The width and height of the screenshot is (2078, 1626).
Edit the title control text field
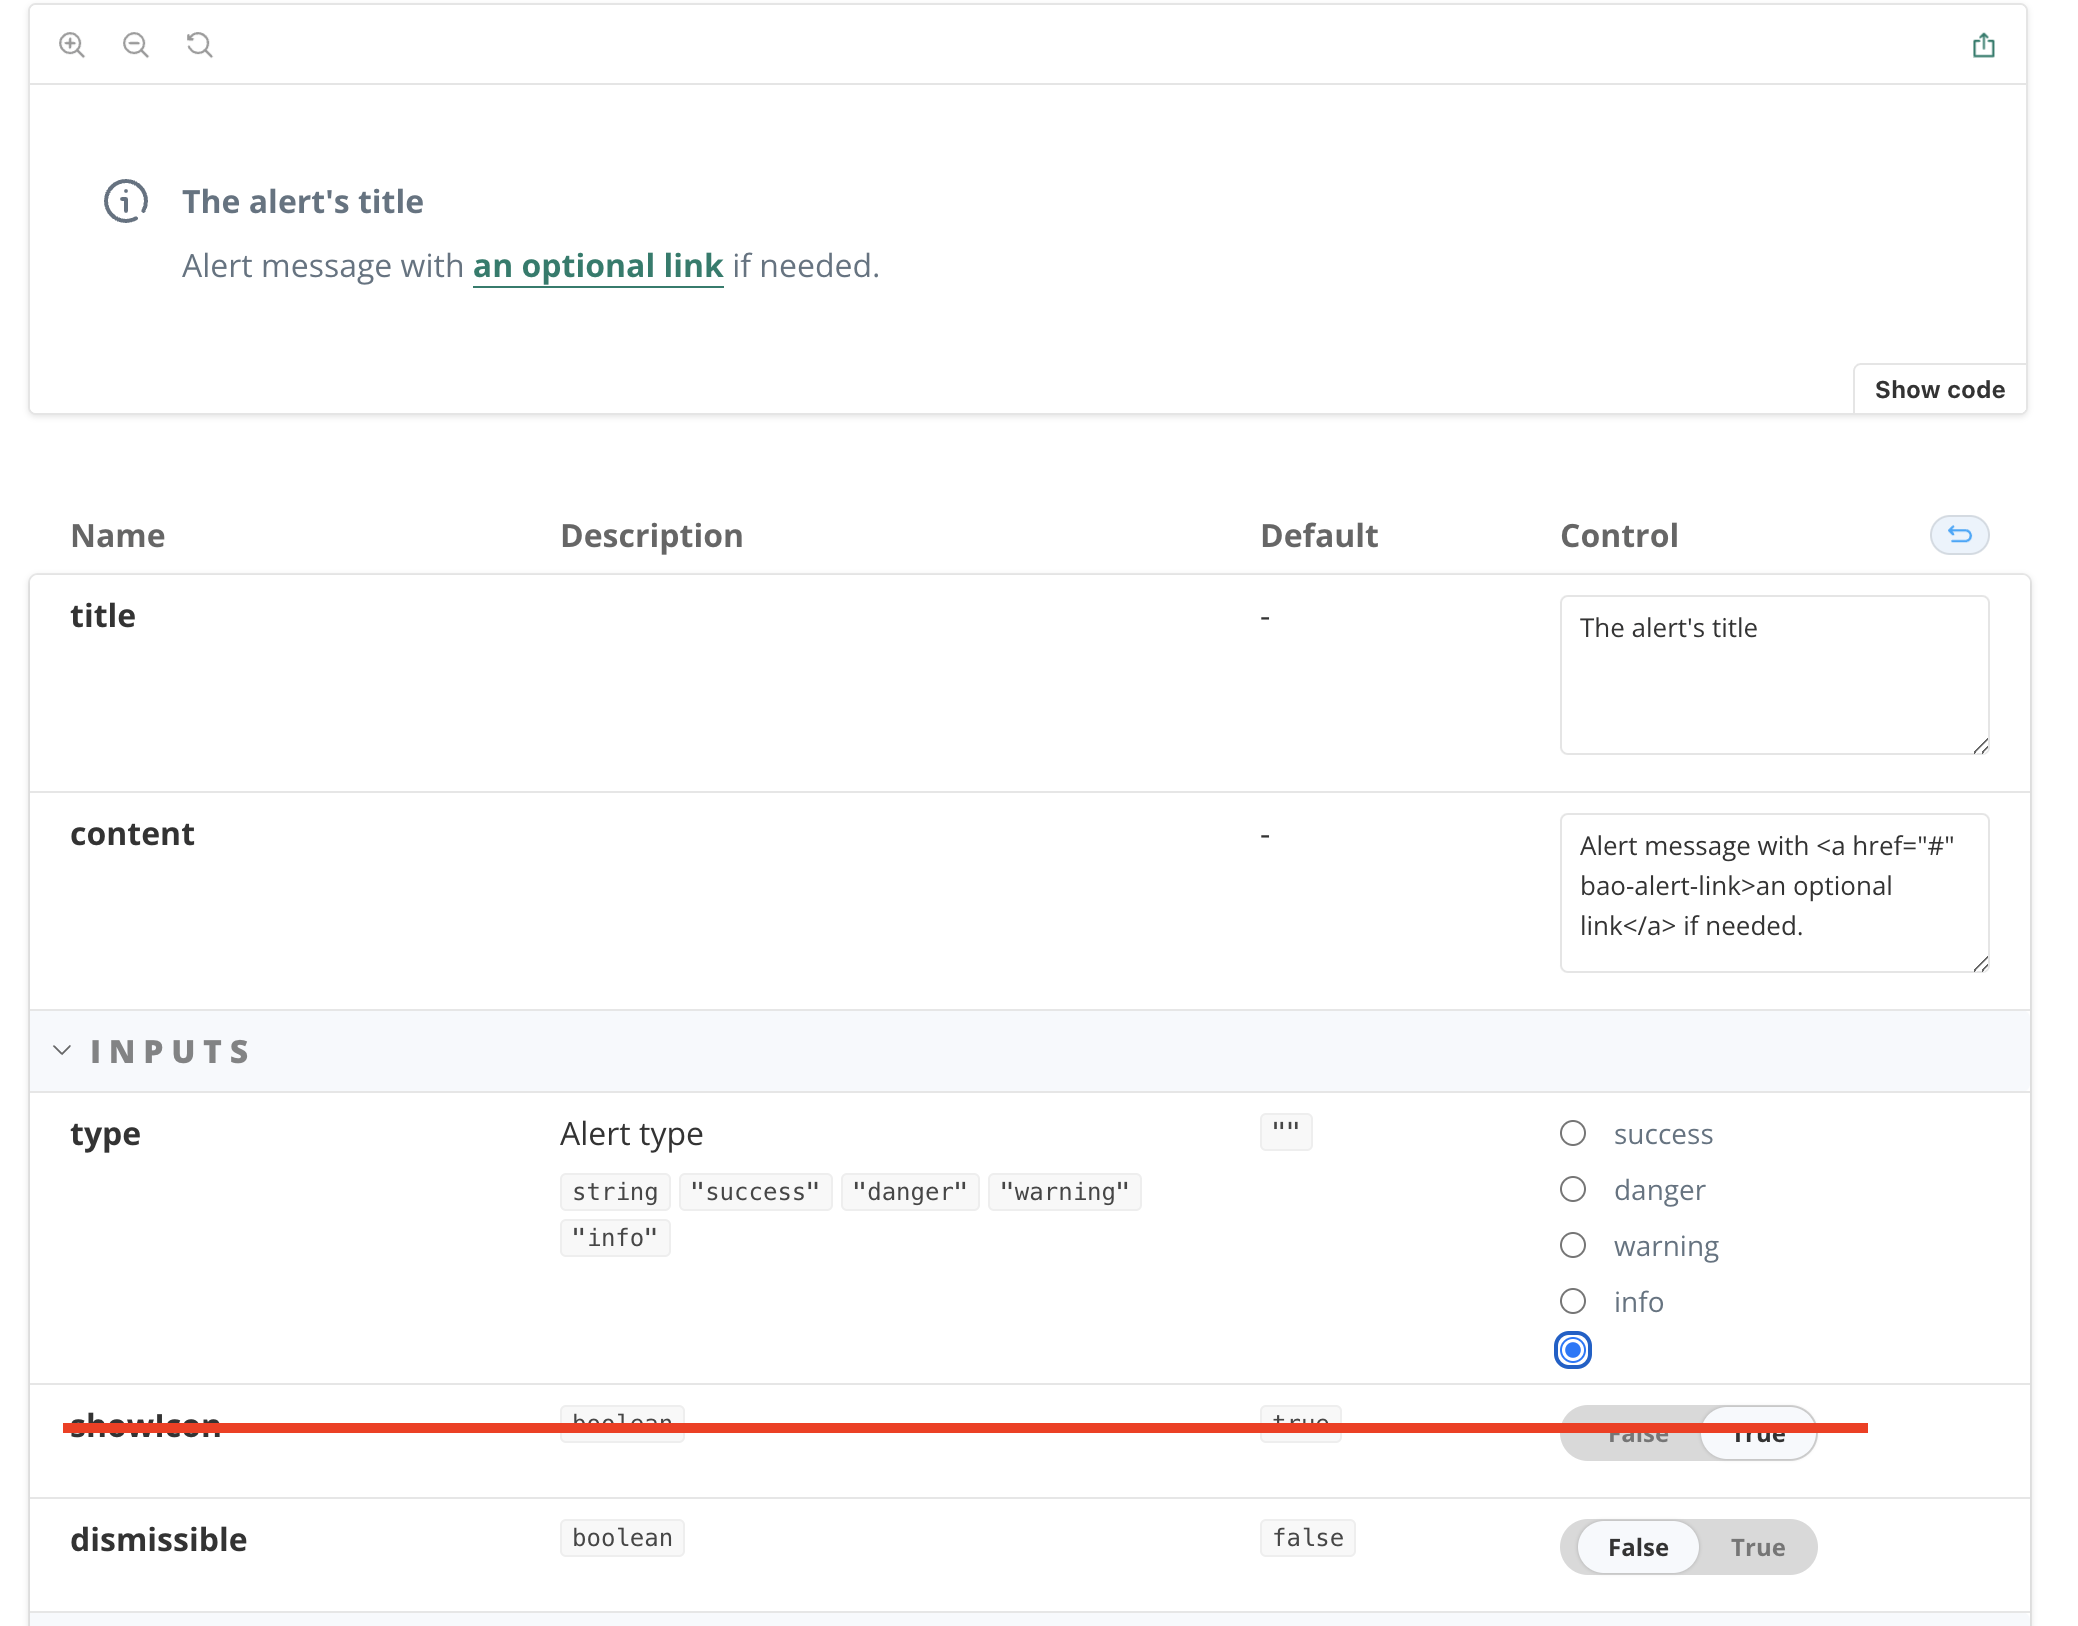(1773, 675)
